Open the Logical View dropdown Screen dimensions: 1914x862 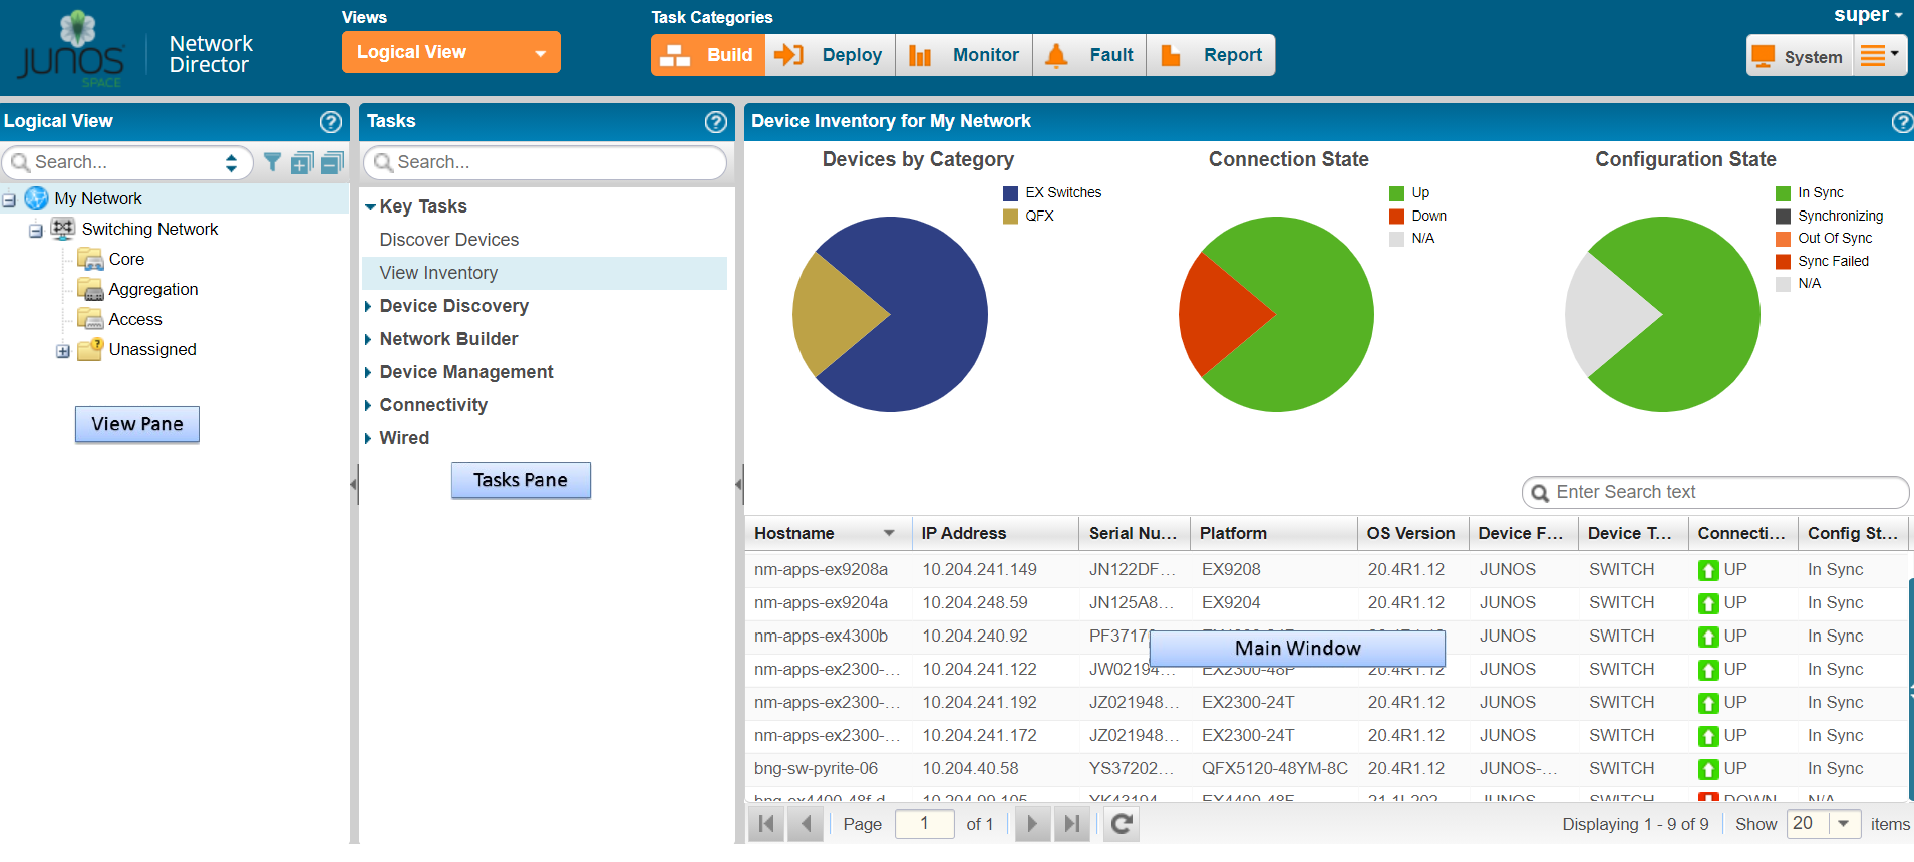click(x=451, y=53)
